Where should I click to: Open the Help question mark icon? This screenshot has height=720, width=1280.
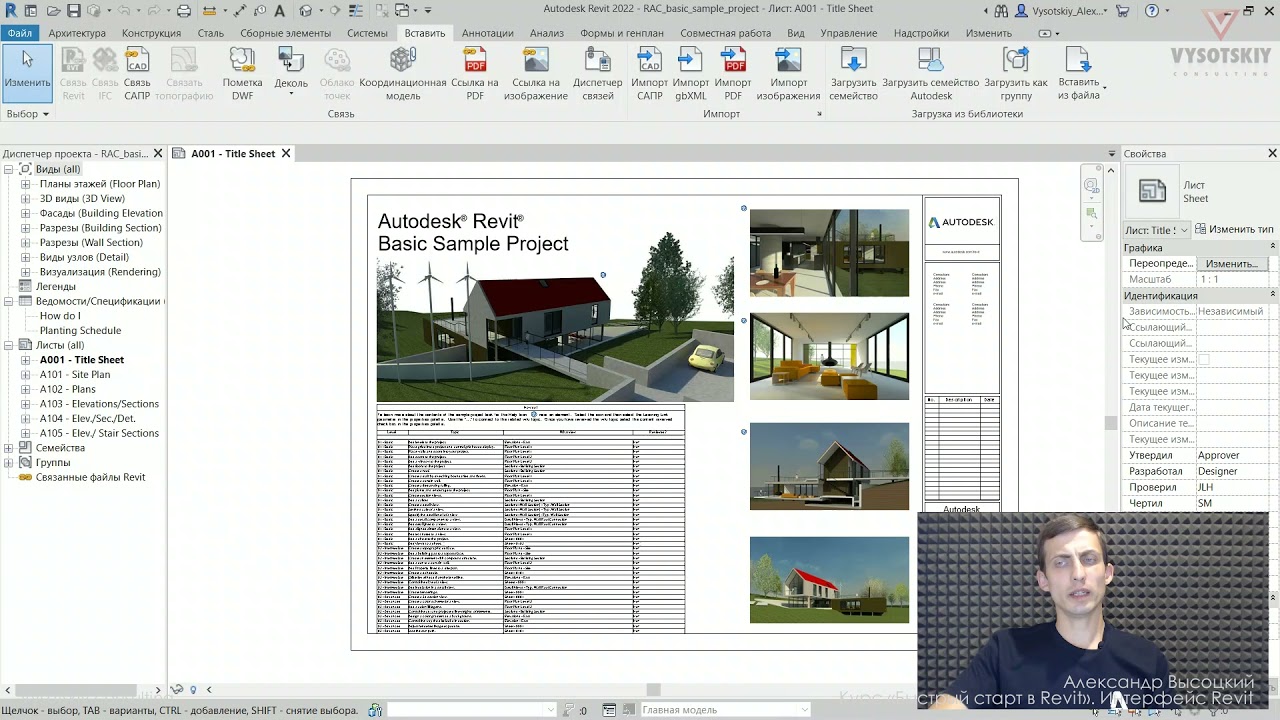click(1152, 11)
